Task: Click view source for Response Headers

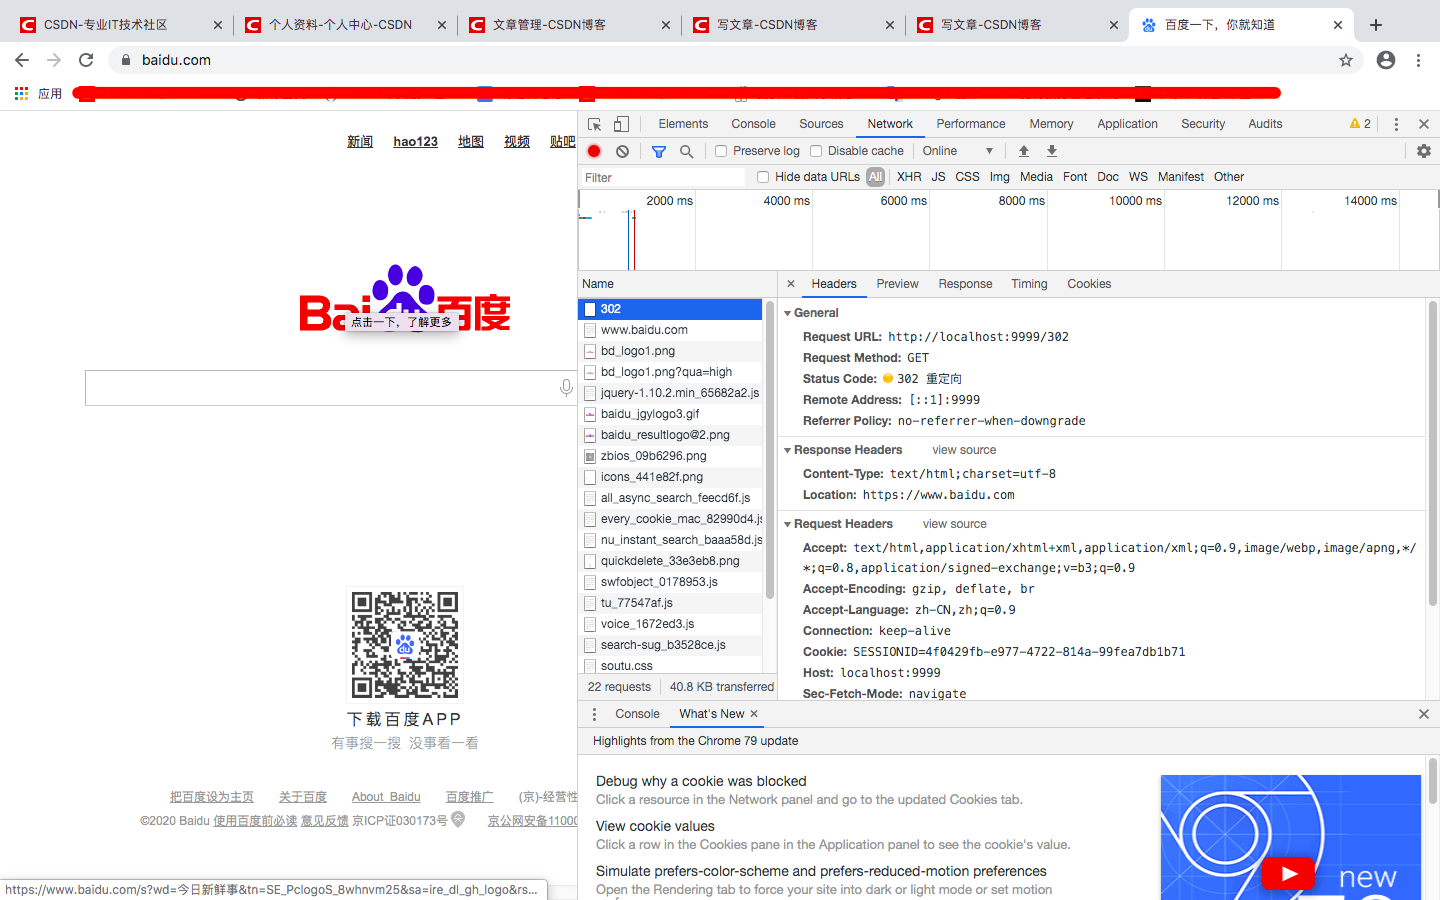Action: point(964,450)
